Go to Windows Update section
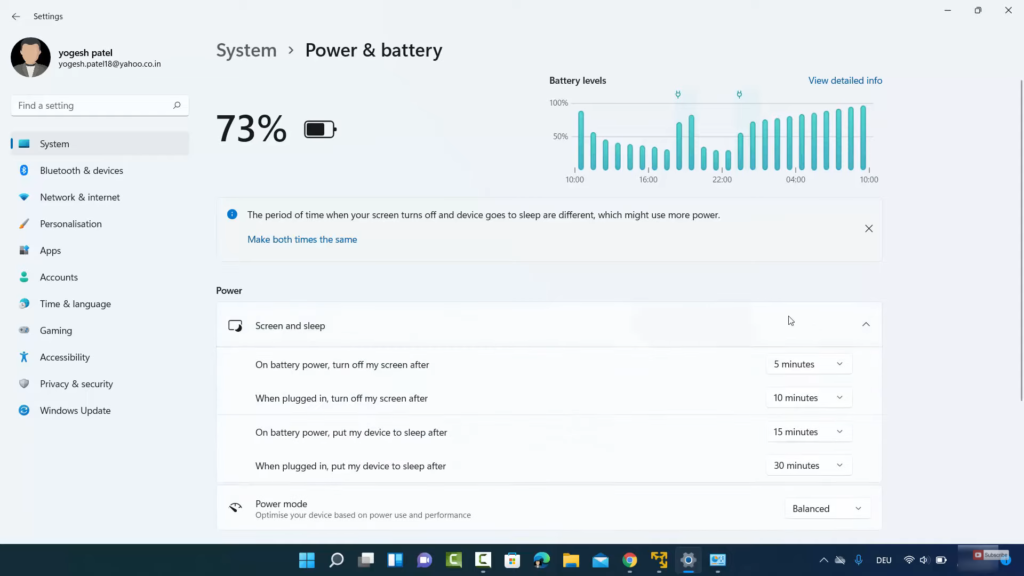 75,411
